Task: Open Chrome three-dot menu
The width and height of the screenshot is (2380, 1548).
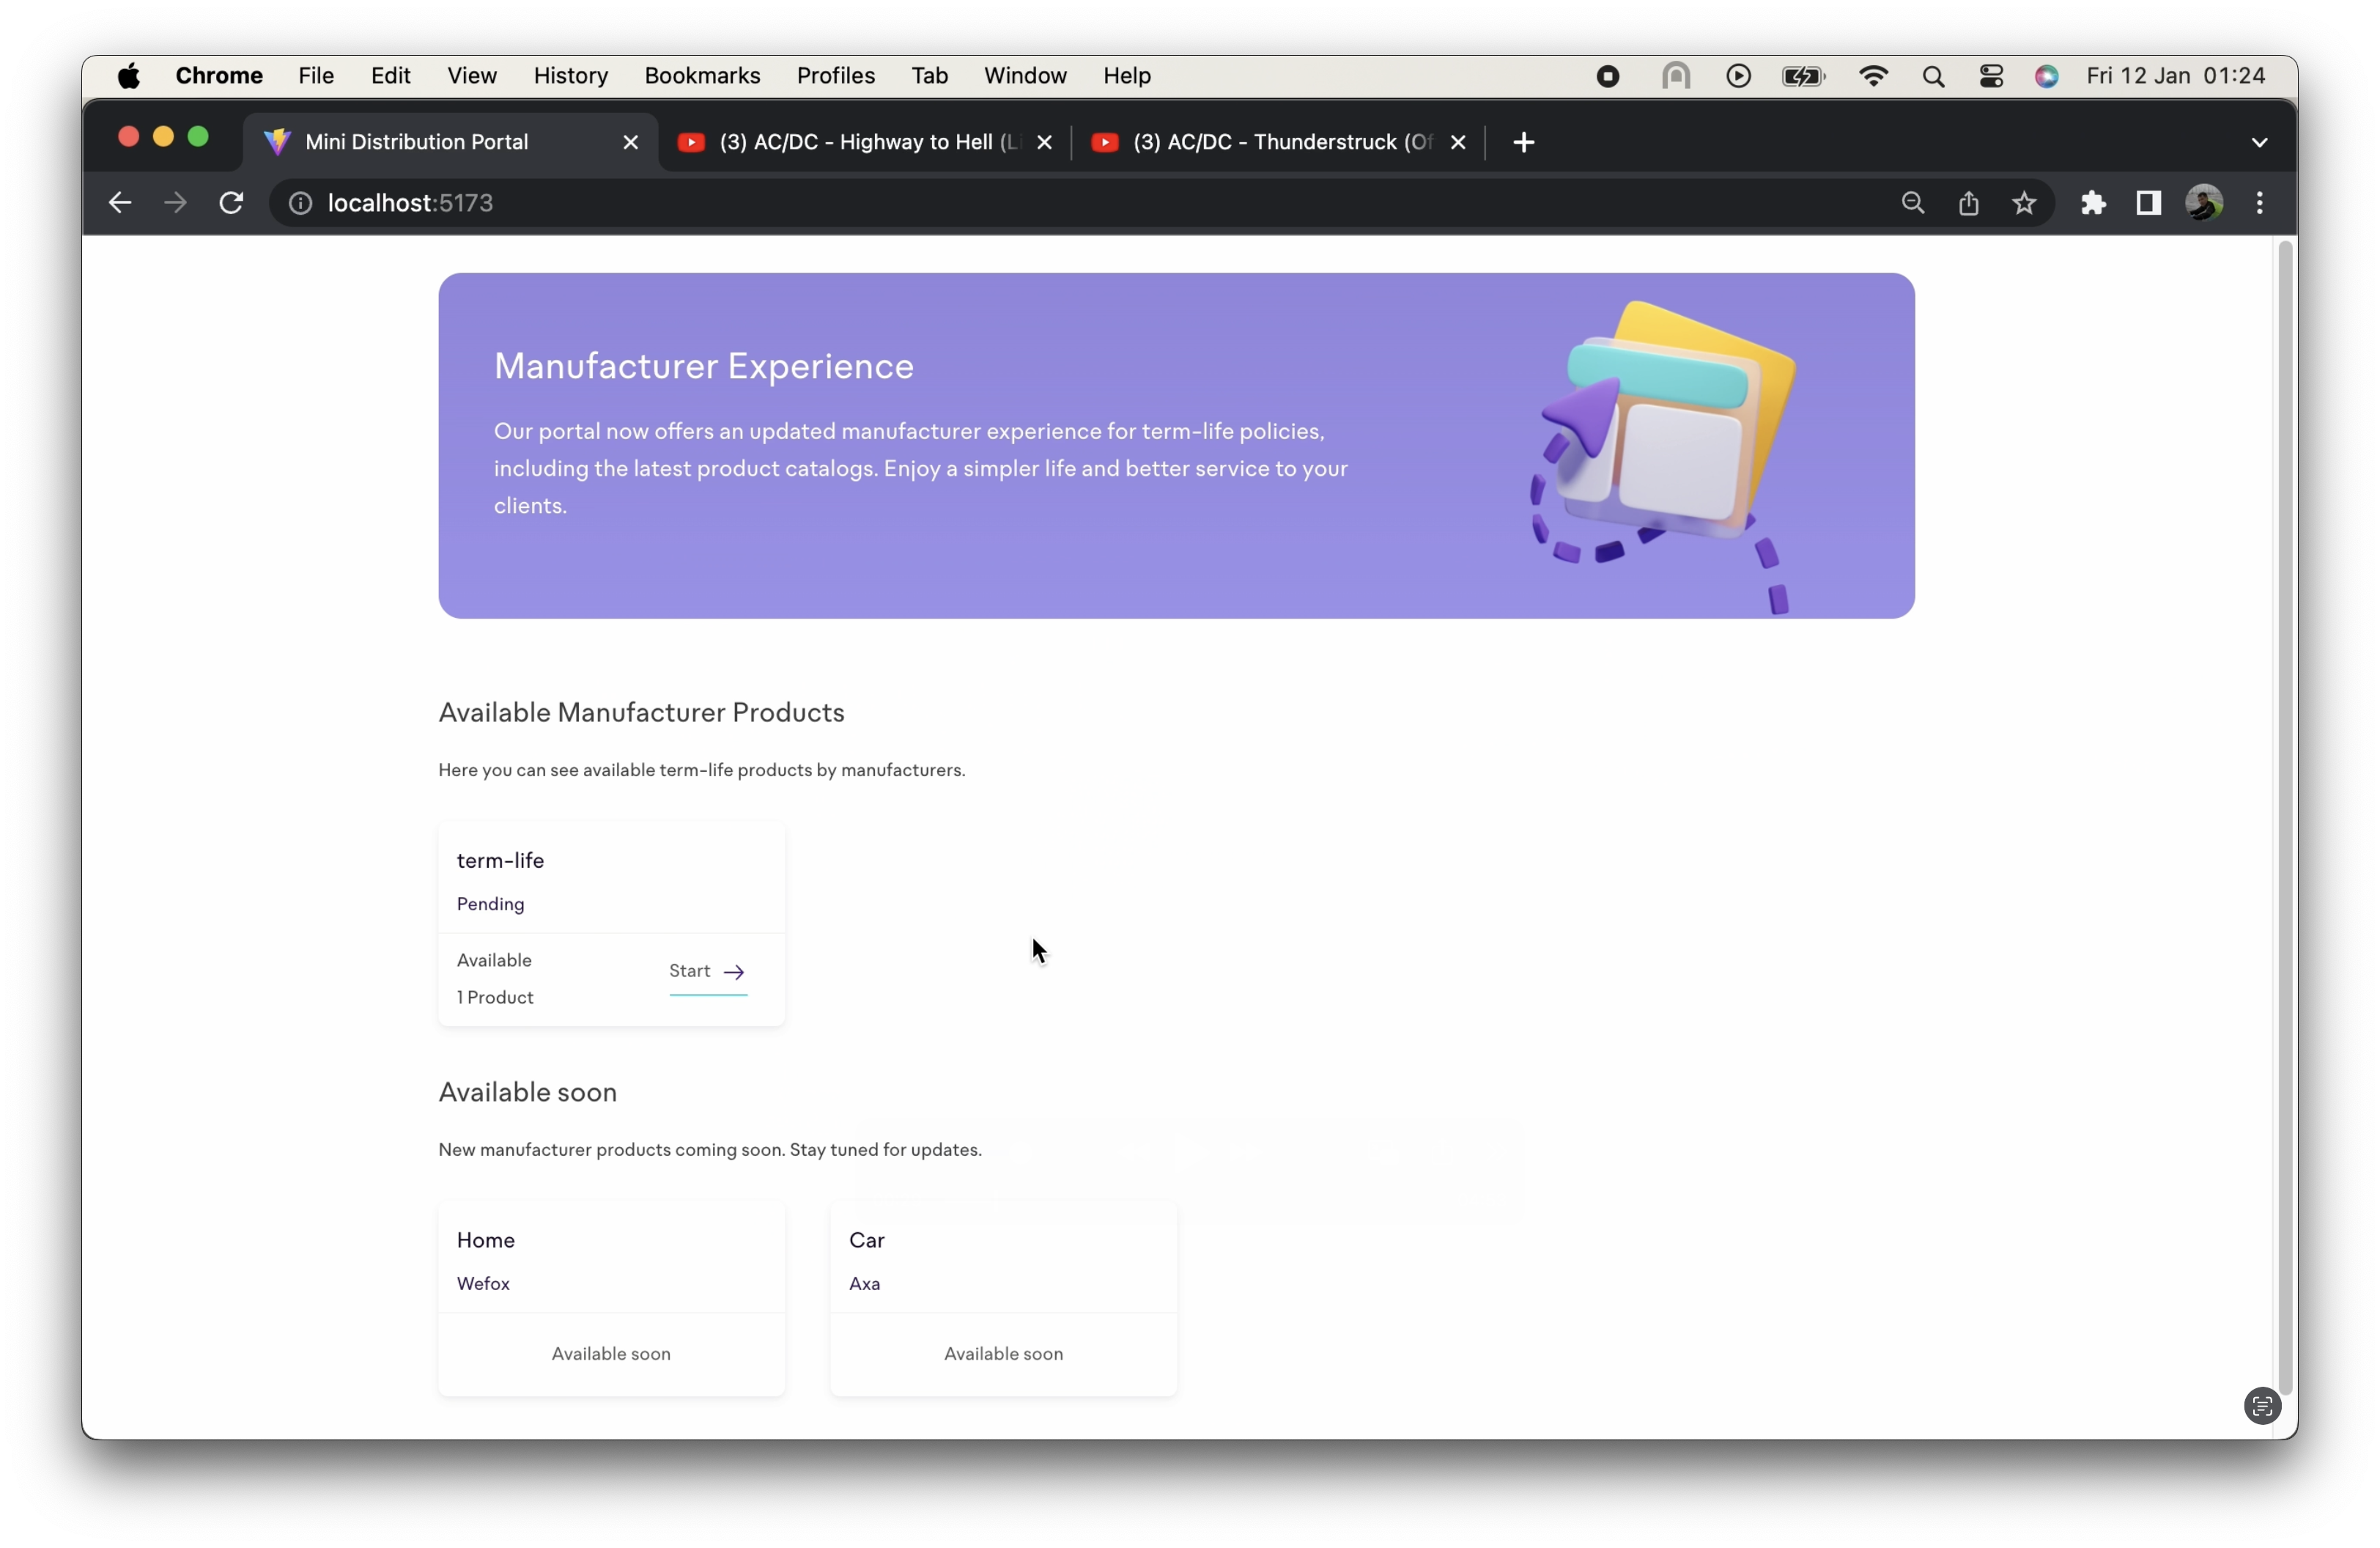Action: 2260,203
